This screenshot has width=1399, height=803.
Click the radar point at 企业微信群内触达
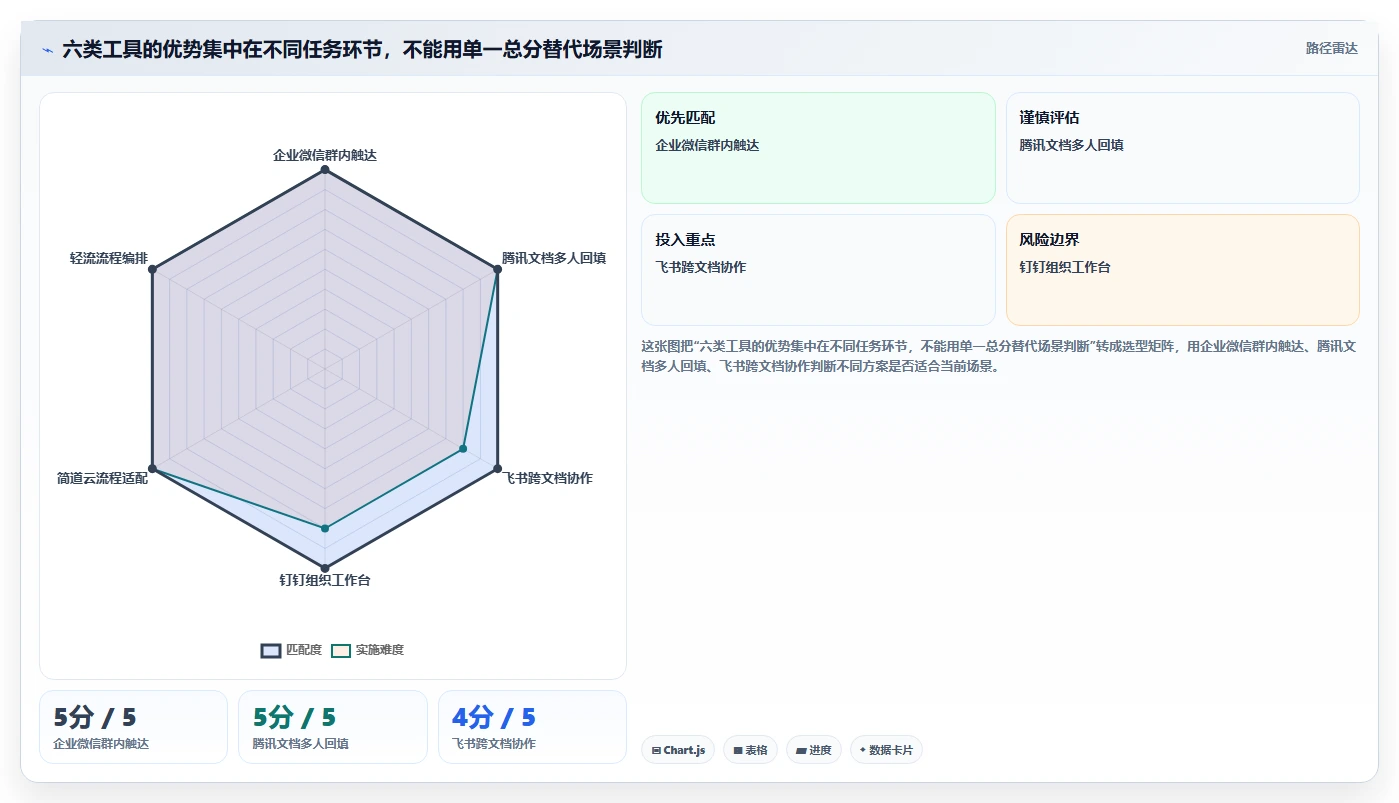pos(325,171)
